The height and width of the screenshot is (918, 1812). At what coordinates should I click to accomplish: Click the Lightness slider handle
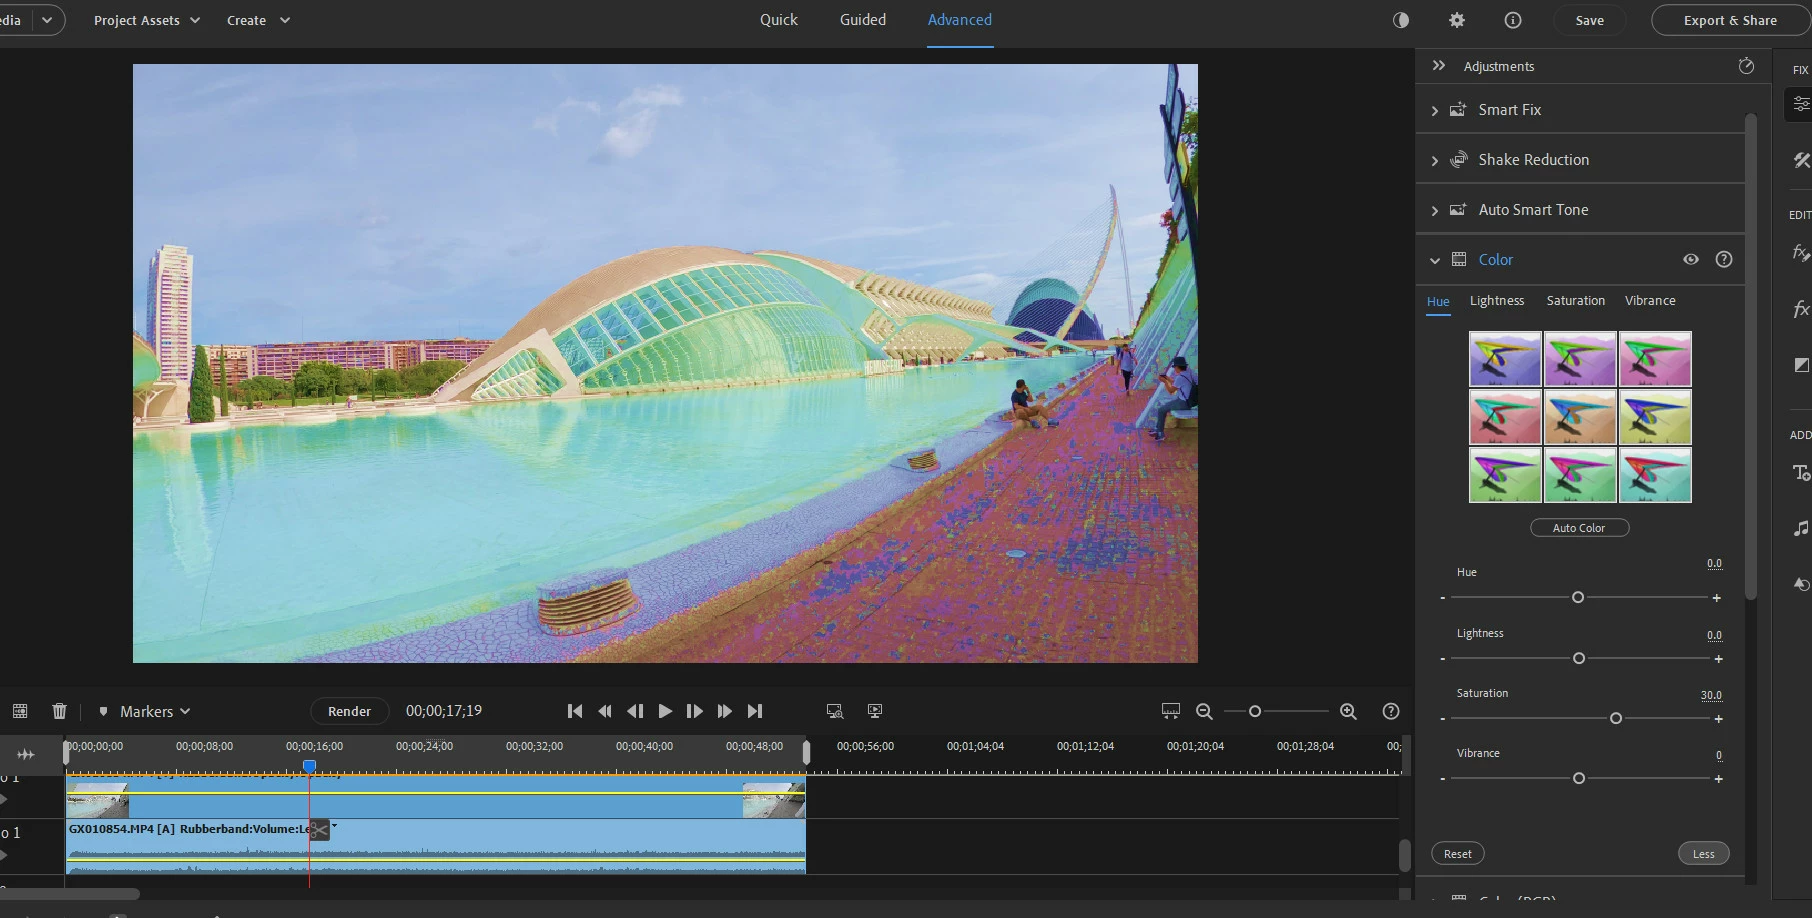pyautogui.click(x=1579, y=658)
